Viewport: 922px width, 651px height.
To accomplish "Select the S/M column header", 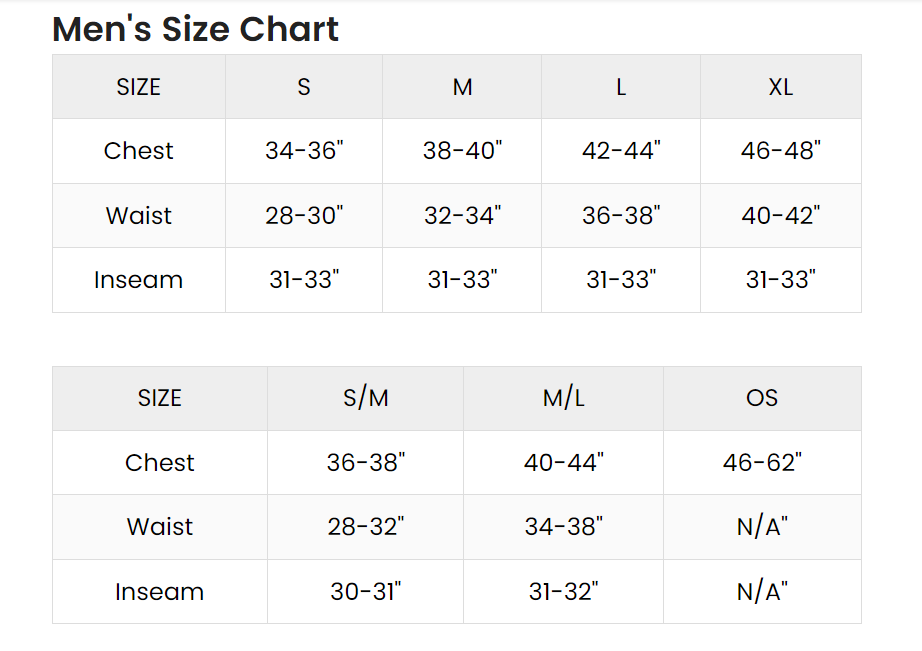I will [x=366, y=399].
